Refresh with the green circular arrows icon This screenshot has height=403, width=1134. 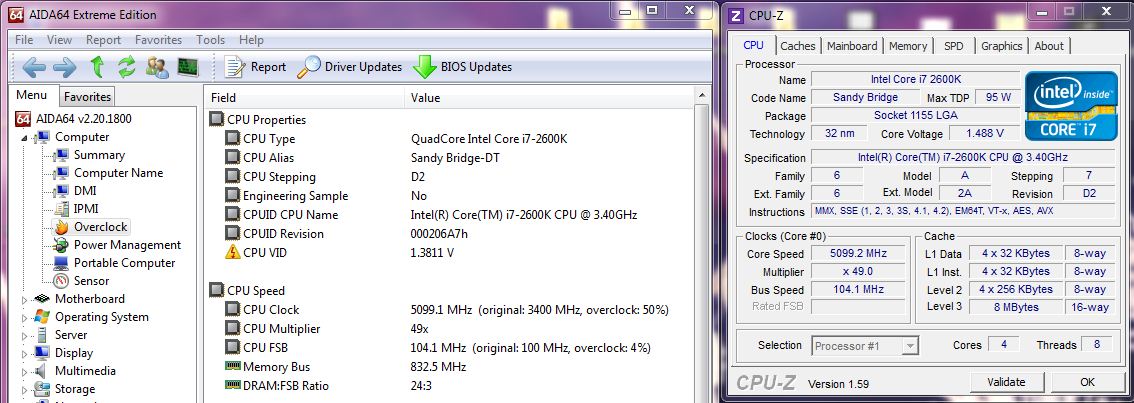point(127,67)
